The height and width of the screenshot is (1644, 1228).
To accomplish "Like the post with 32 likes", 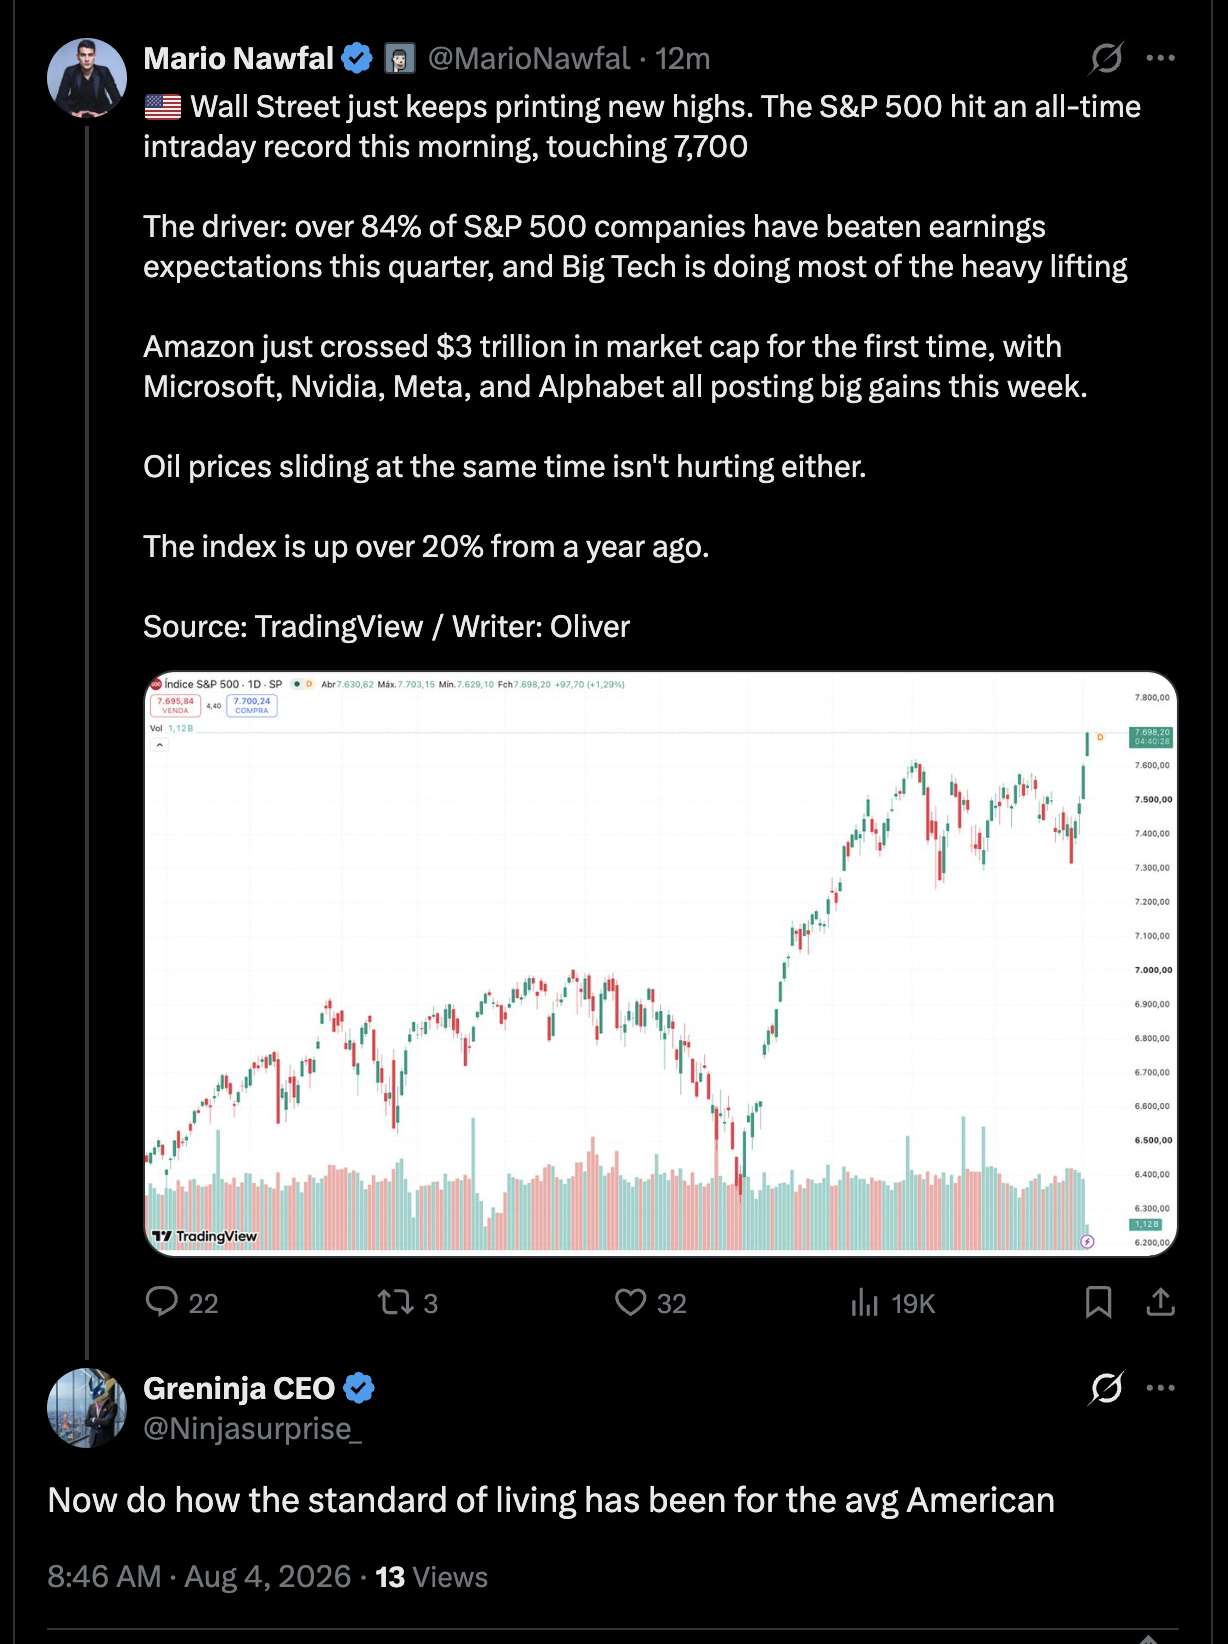I will pos(630,1302).
